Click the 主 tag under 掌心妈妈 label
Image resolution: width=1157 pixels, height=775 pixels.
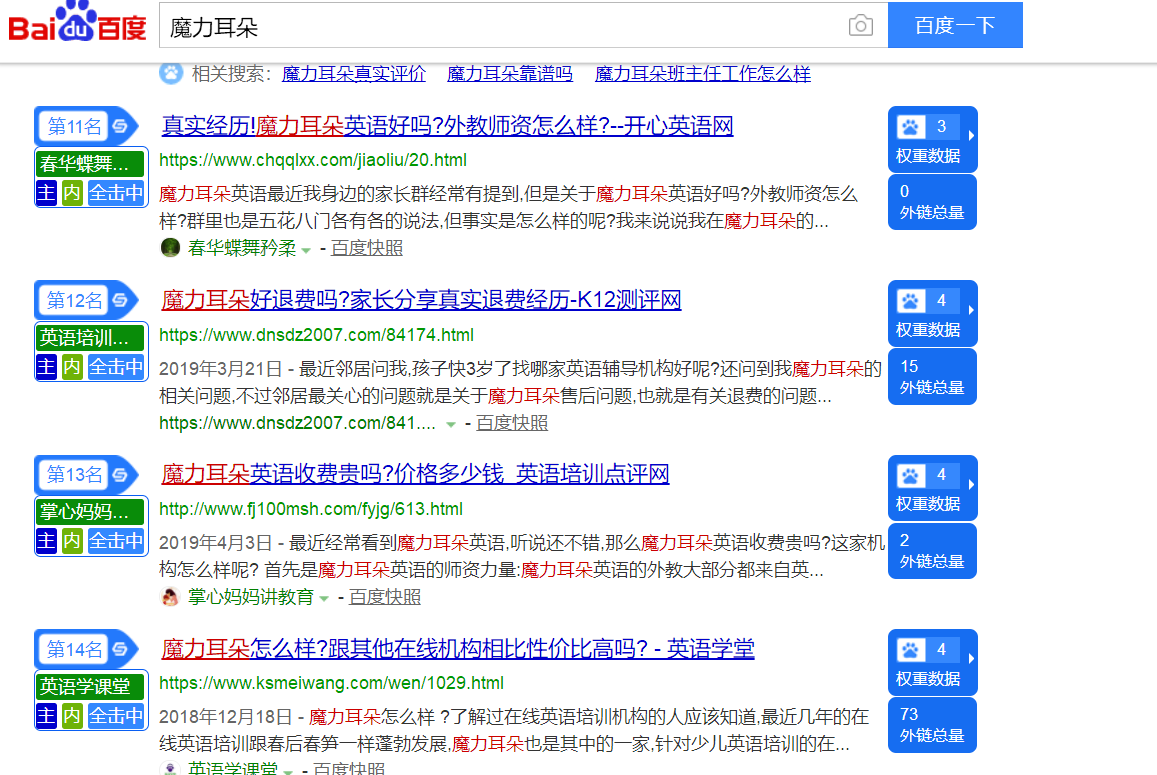[46, 541]
